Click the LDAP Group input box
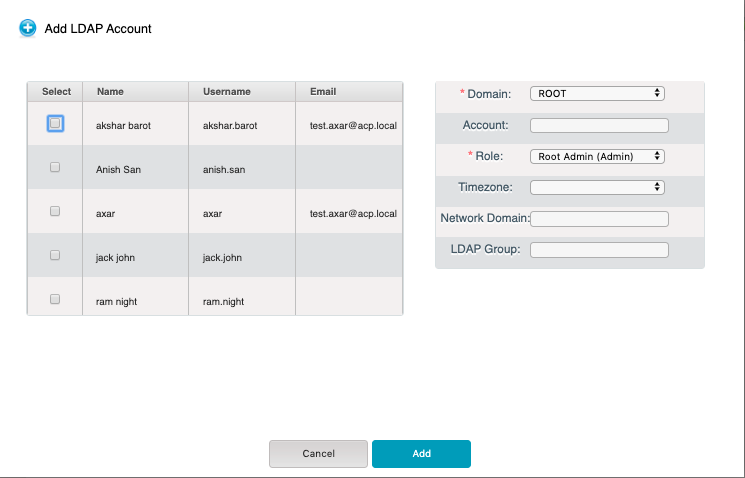 pos(599,250)
